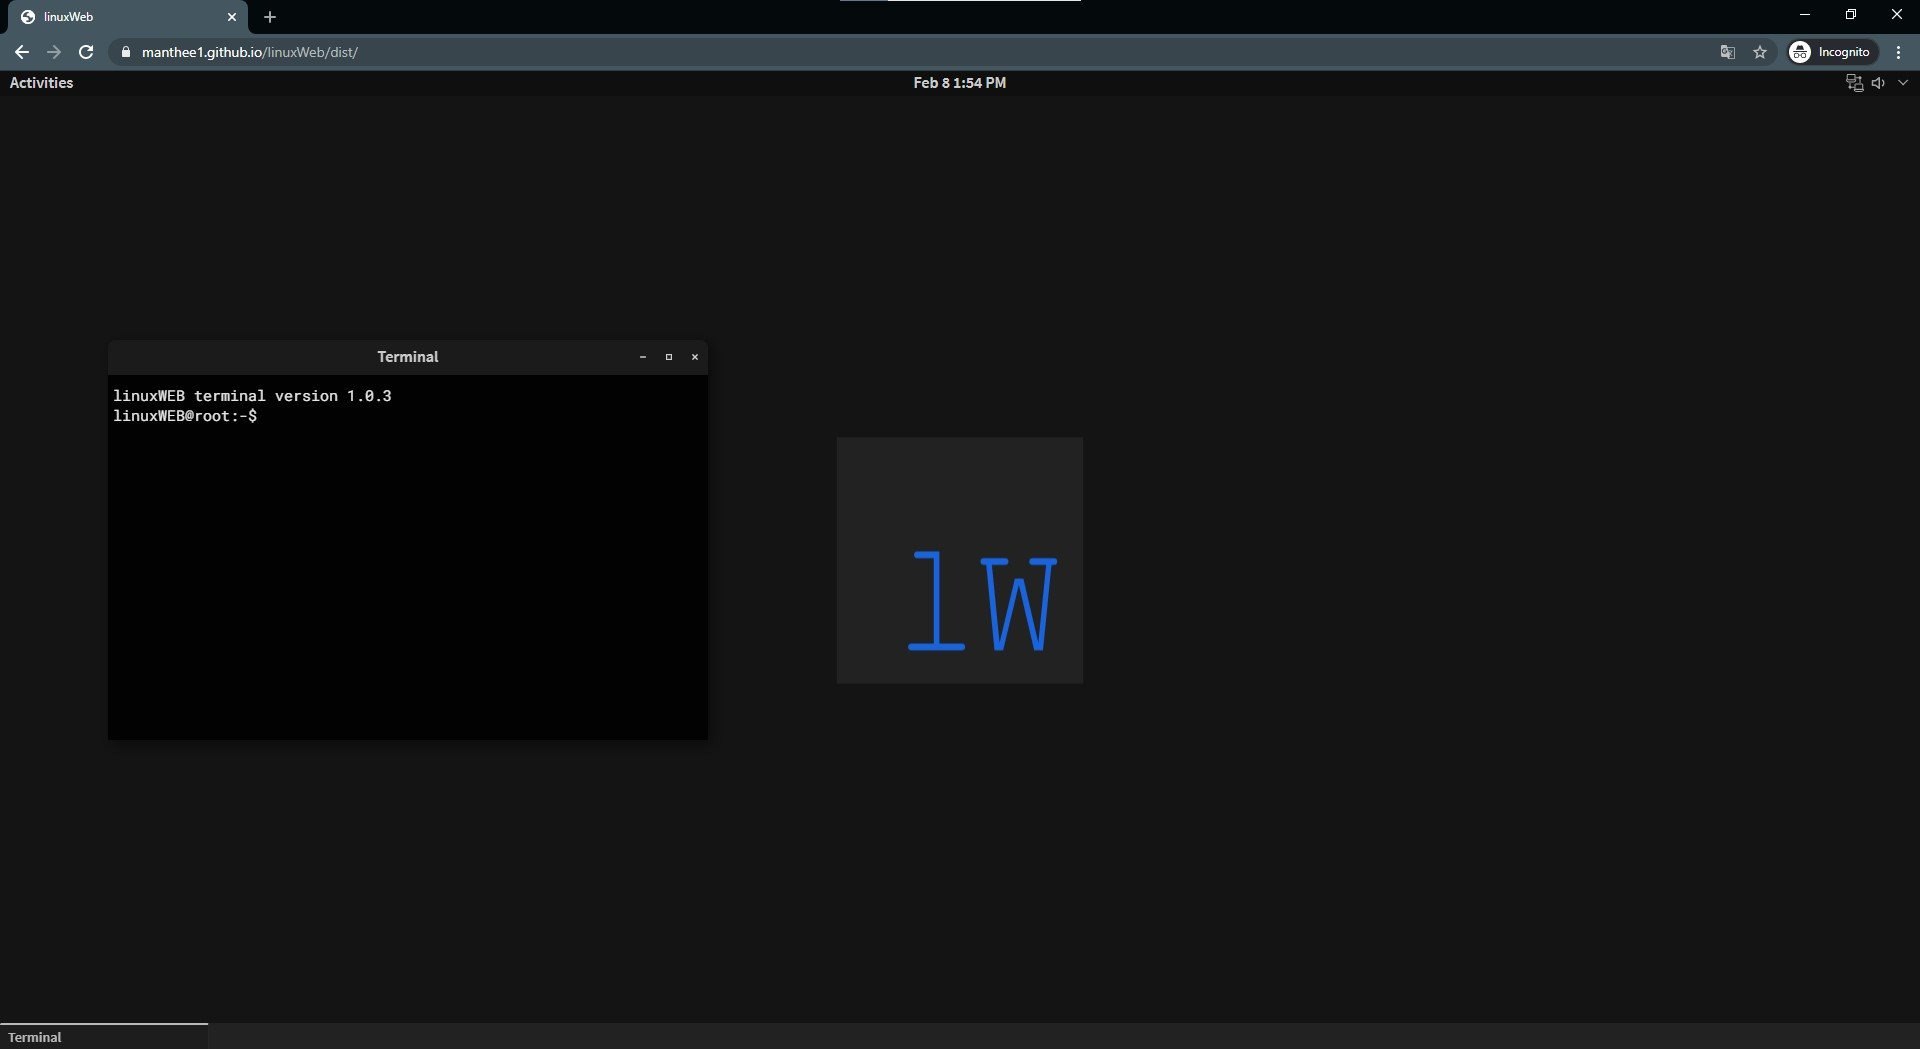Image resolution: width=1920 pixels, height=1049 pixels.
Task: Reload the linuxWeb page
Action: pyautogui.click(x=86, y=52)
